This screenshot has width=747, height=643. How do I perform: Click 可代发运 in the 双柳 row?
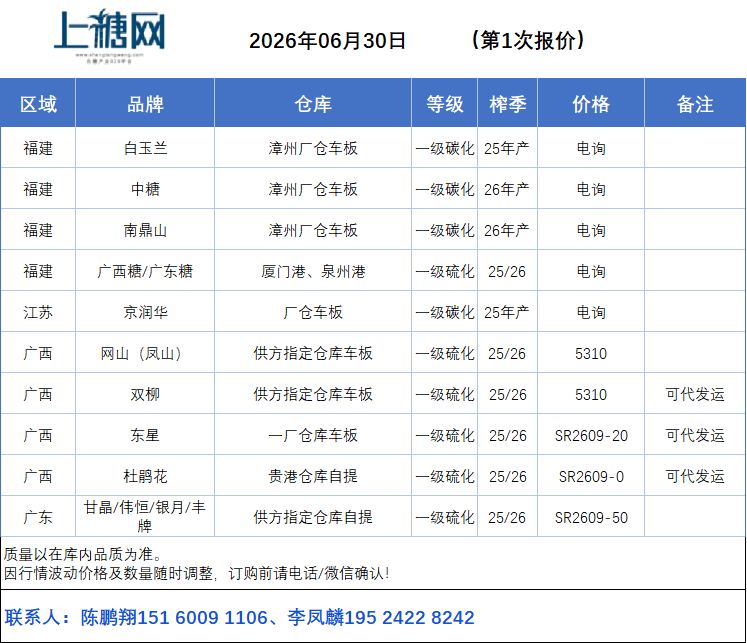(695, 394)
